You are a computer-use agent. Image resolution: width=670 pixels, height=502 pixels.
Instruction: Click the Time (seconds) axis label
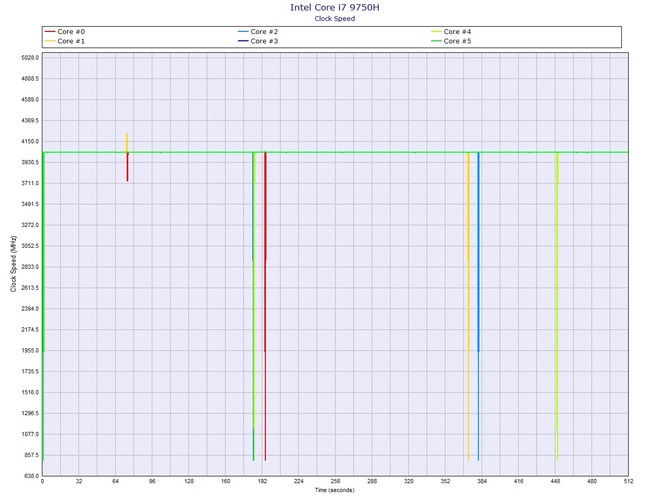click(335, 490)
